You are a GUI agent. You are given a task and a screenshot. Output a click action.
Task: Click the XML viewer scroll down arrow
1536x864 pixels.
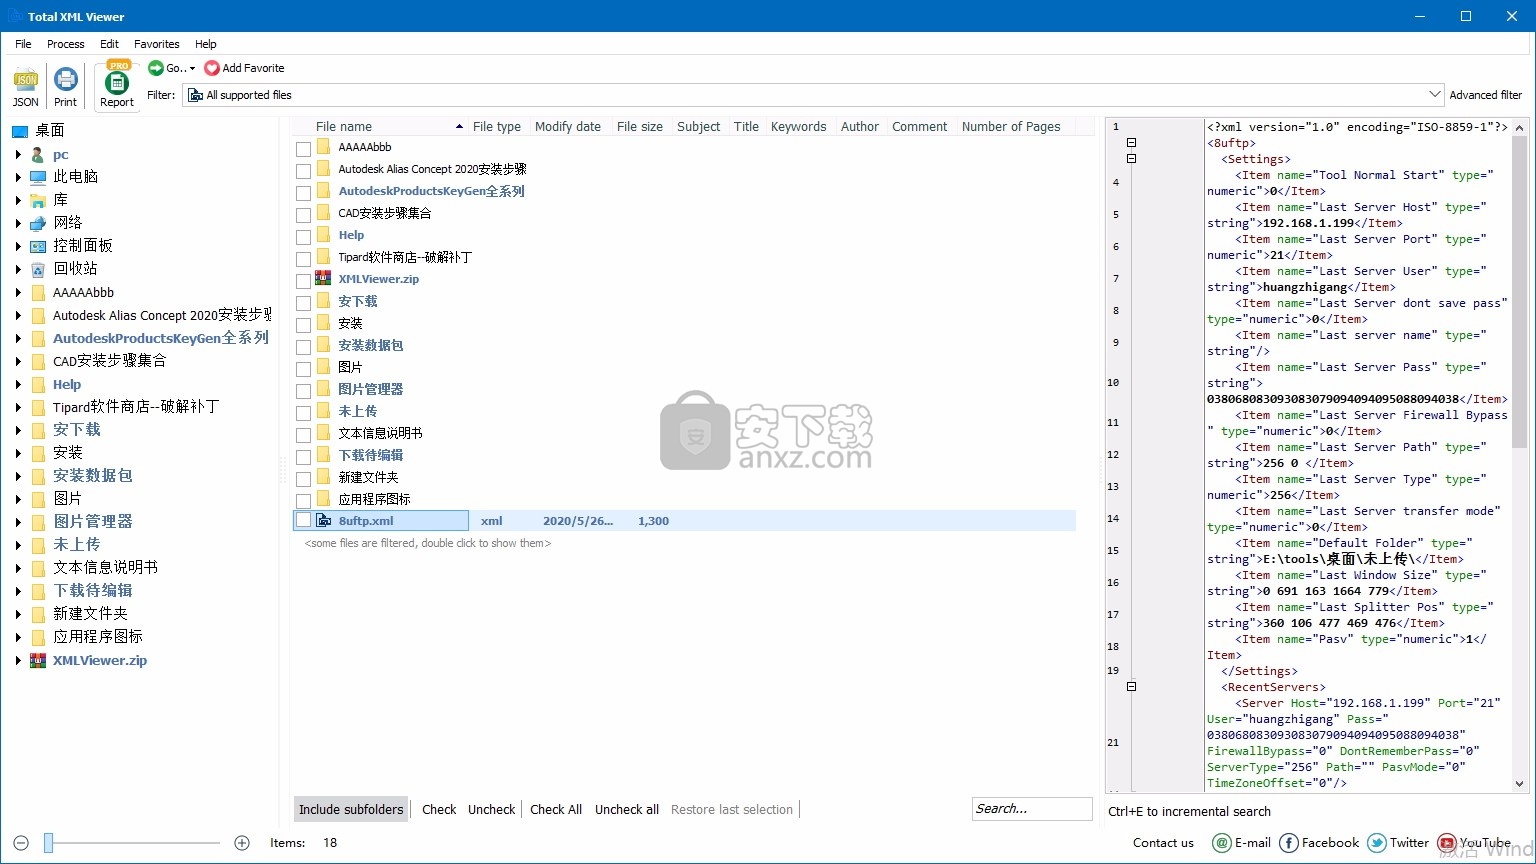point(1519,784)
